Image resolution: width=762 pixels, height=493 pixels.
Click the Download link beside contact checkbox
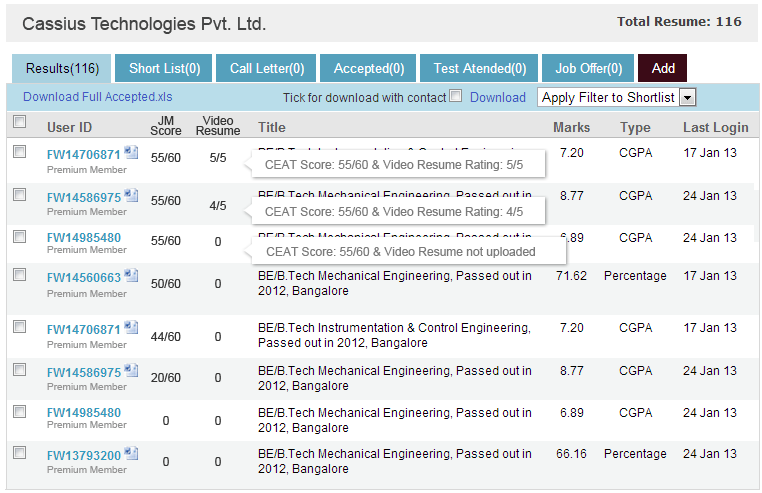point(497,97)
